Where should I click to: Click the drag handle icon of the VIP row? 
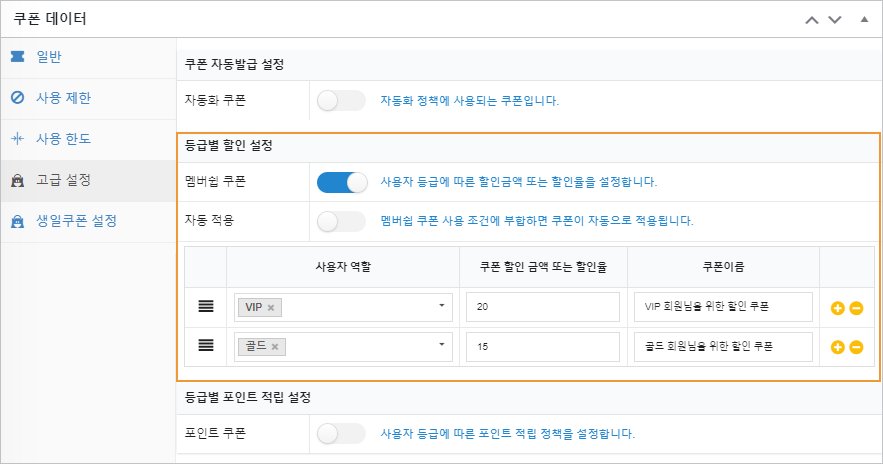click(206, 306)
